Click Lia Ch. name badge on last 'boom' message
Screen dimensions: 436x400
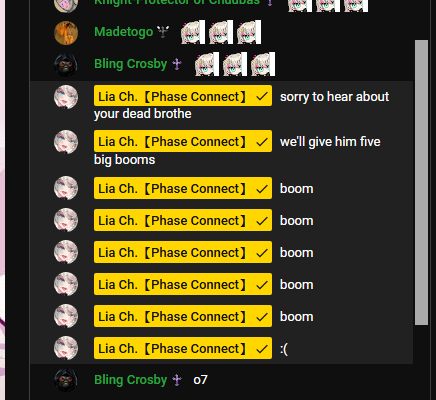point(183,316)
